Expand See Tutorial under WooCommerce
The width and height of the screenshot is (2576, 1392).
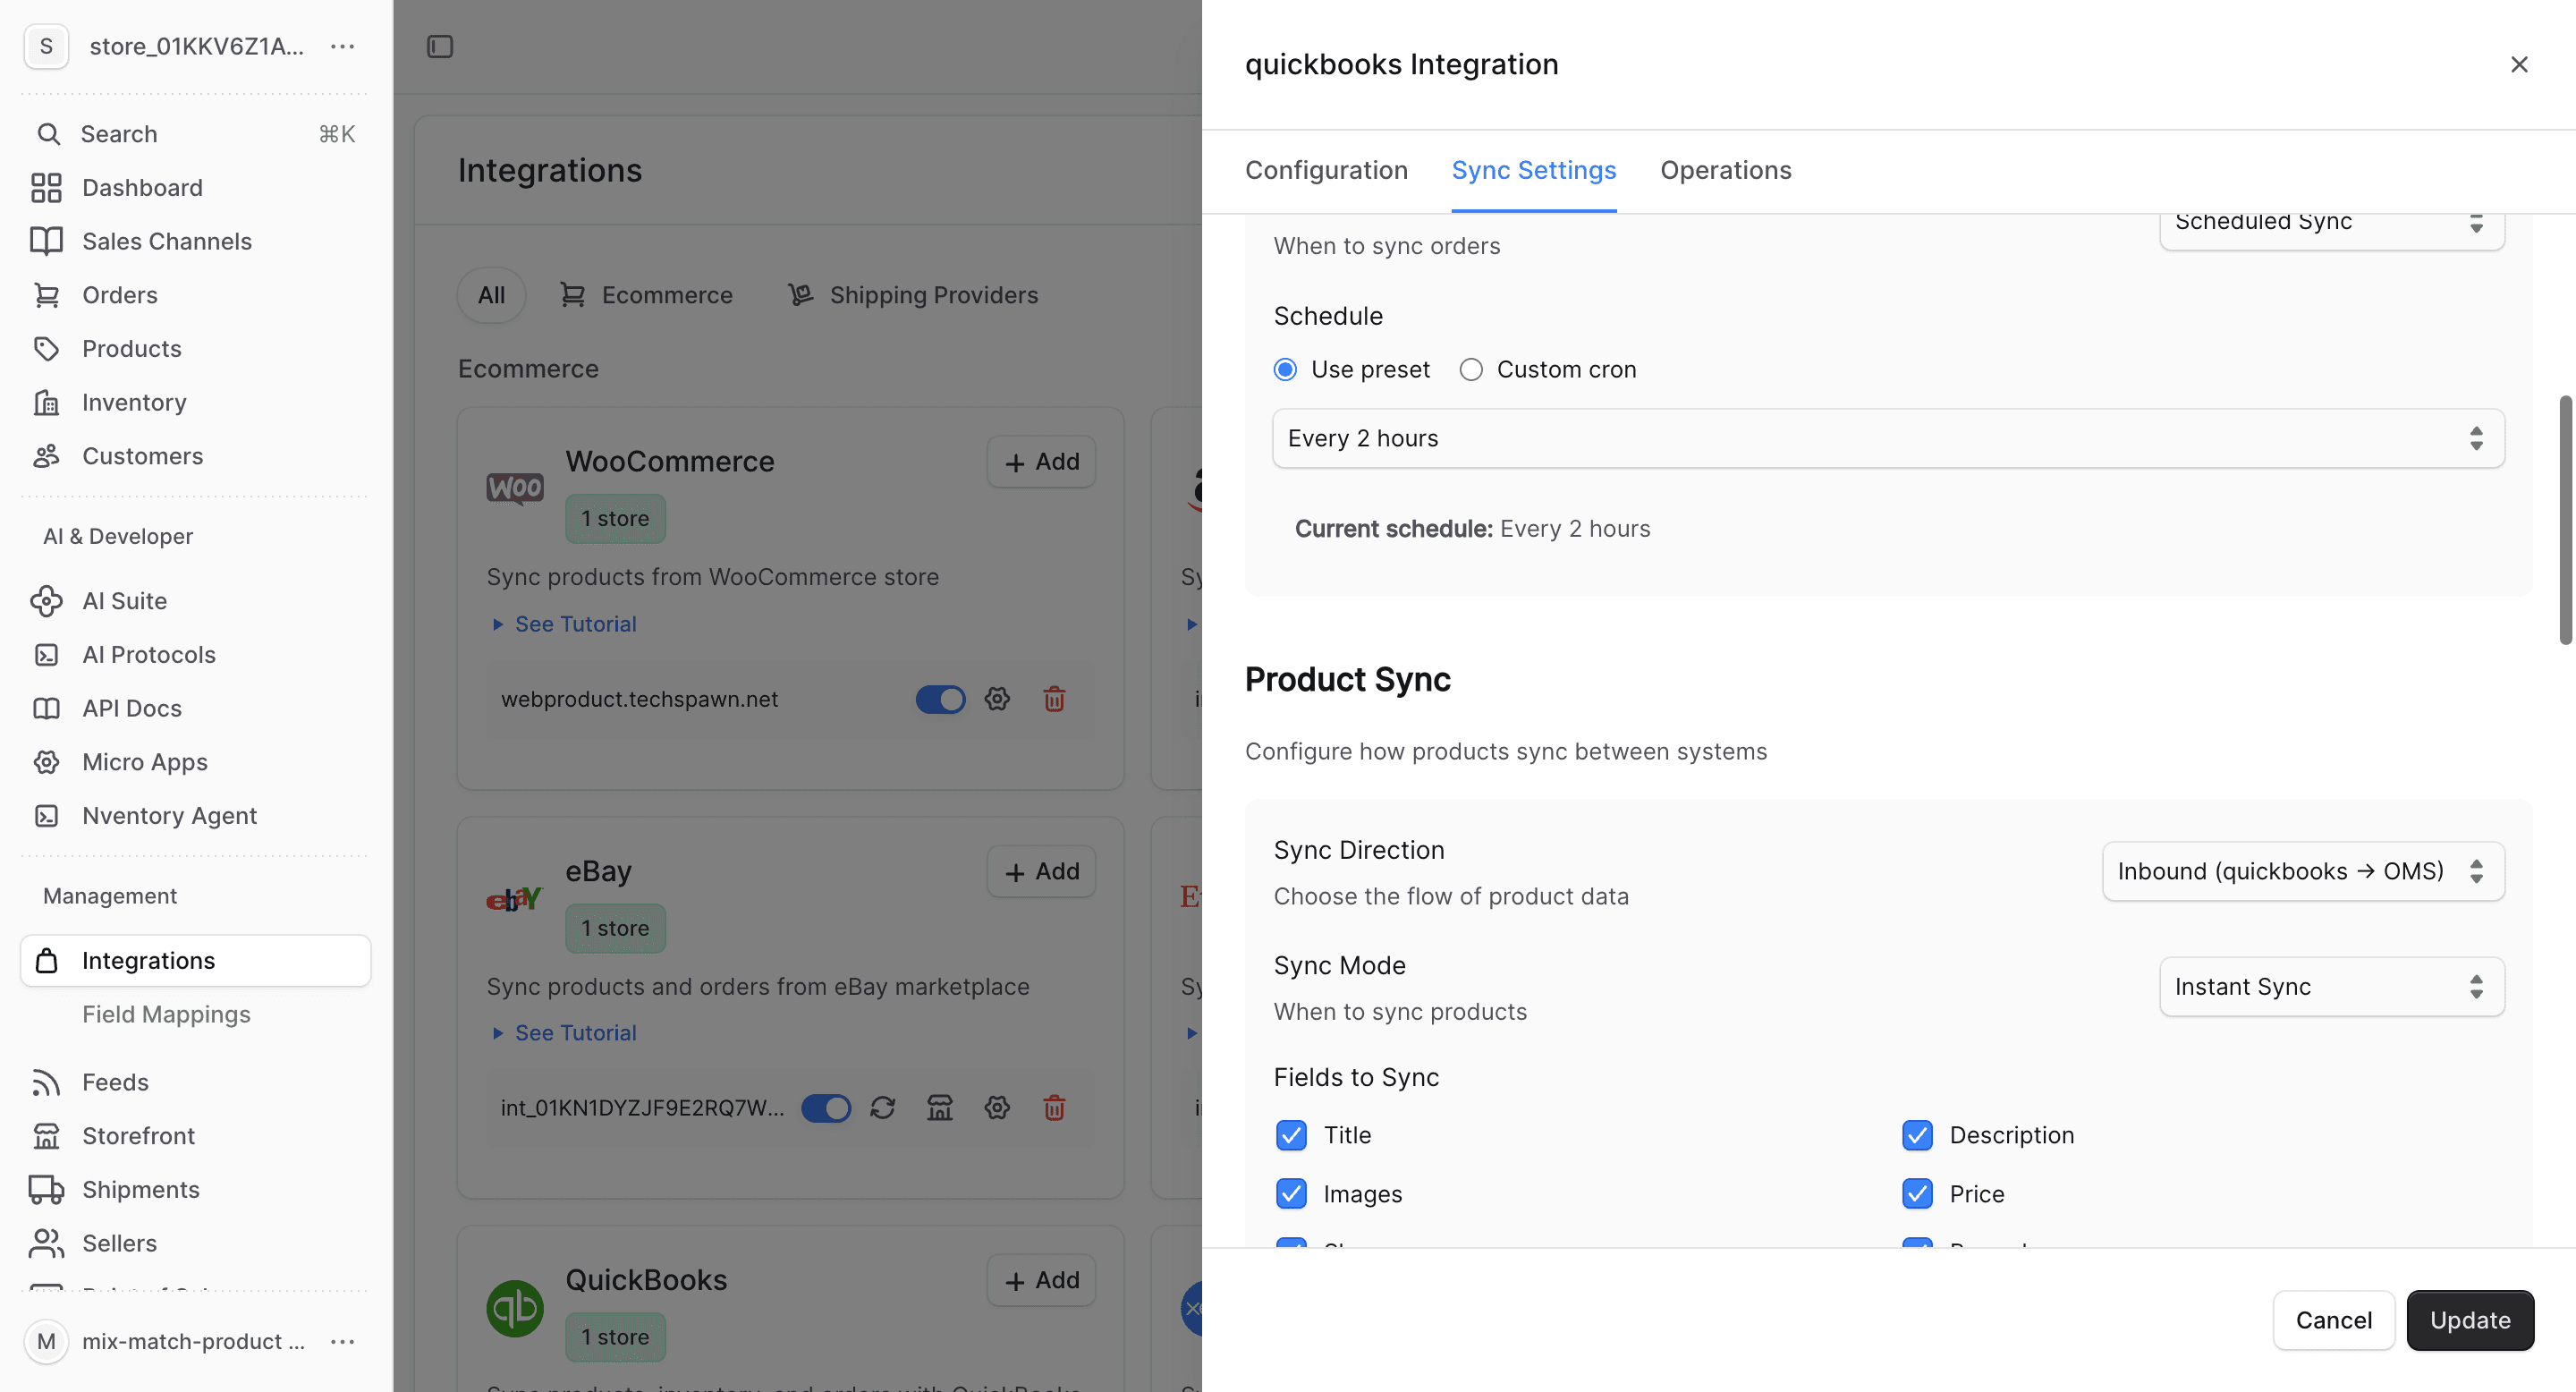(565, 623)
